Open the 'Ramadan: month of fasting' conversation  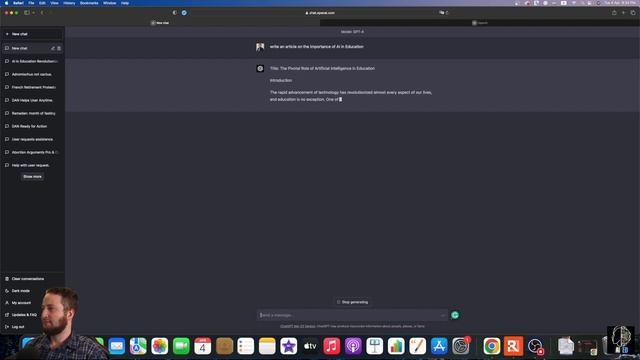(x=33, y=113)
